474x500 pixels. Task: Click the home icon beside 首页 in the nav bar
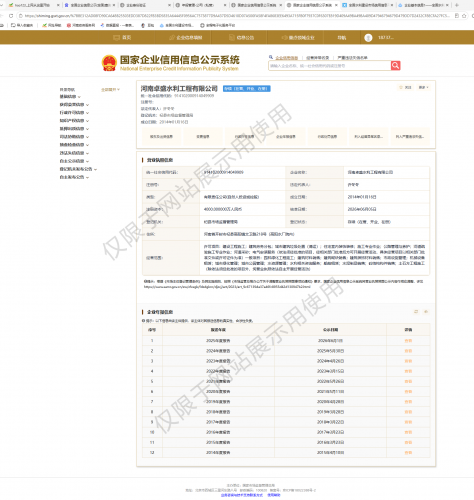click(x=116, y=38)
